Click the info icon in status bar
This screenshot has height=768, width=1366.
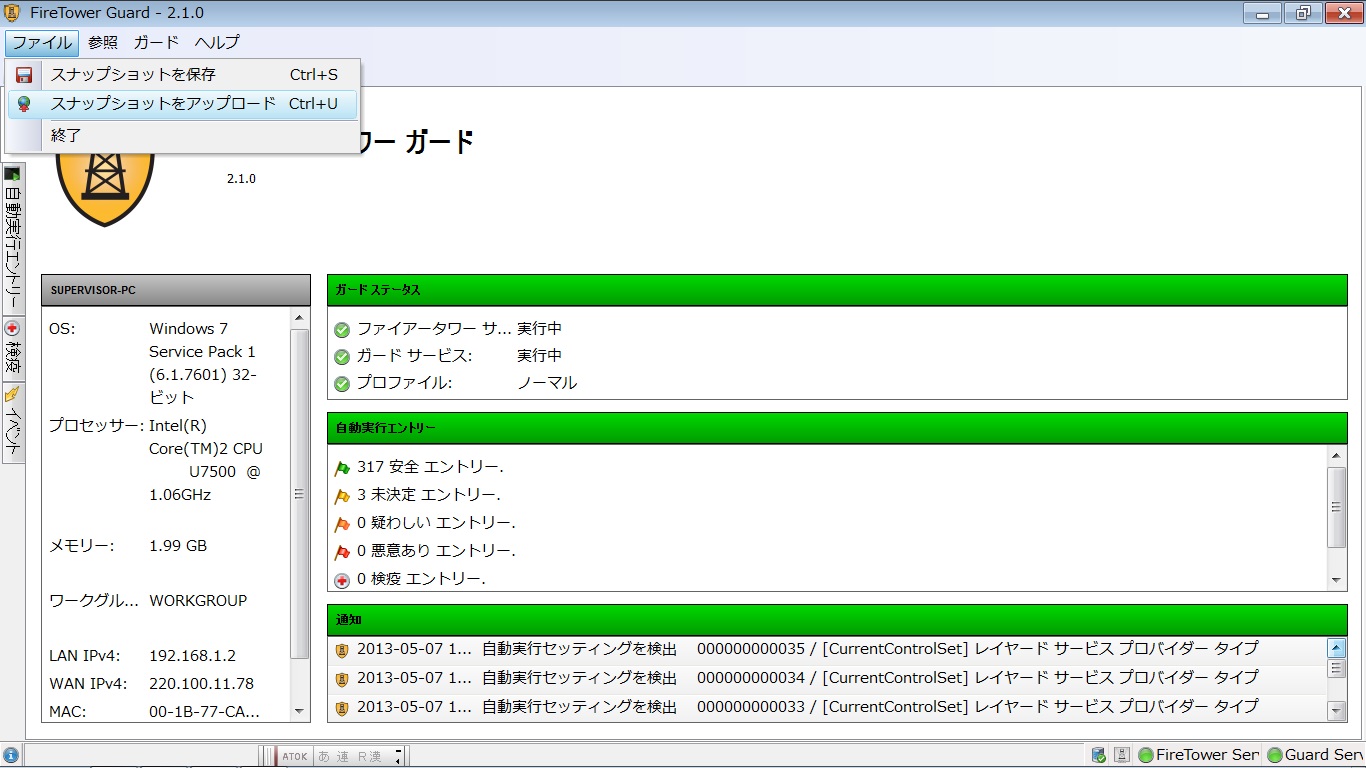tap(11, 756)
